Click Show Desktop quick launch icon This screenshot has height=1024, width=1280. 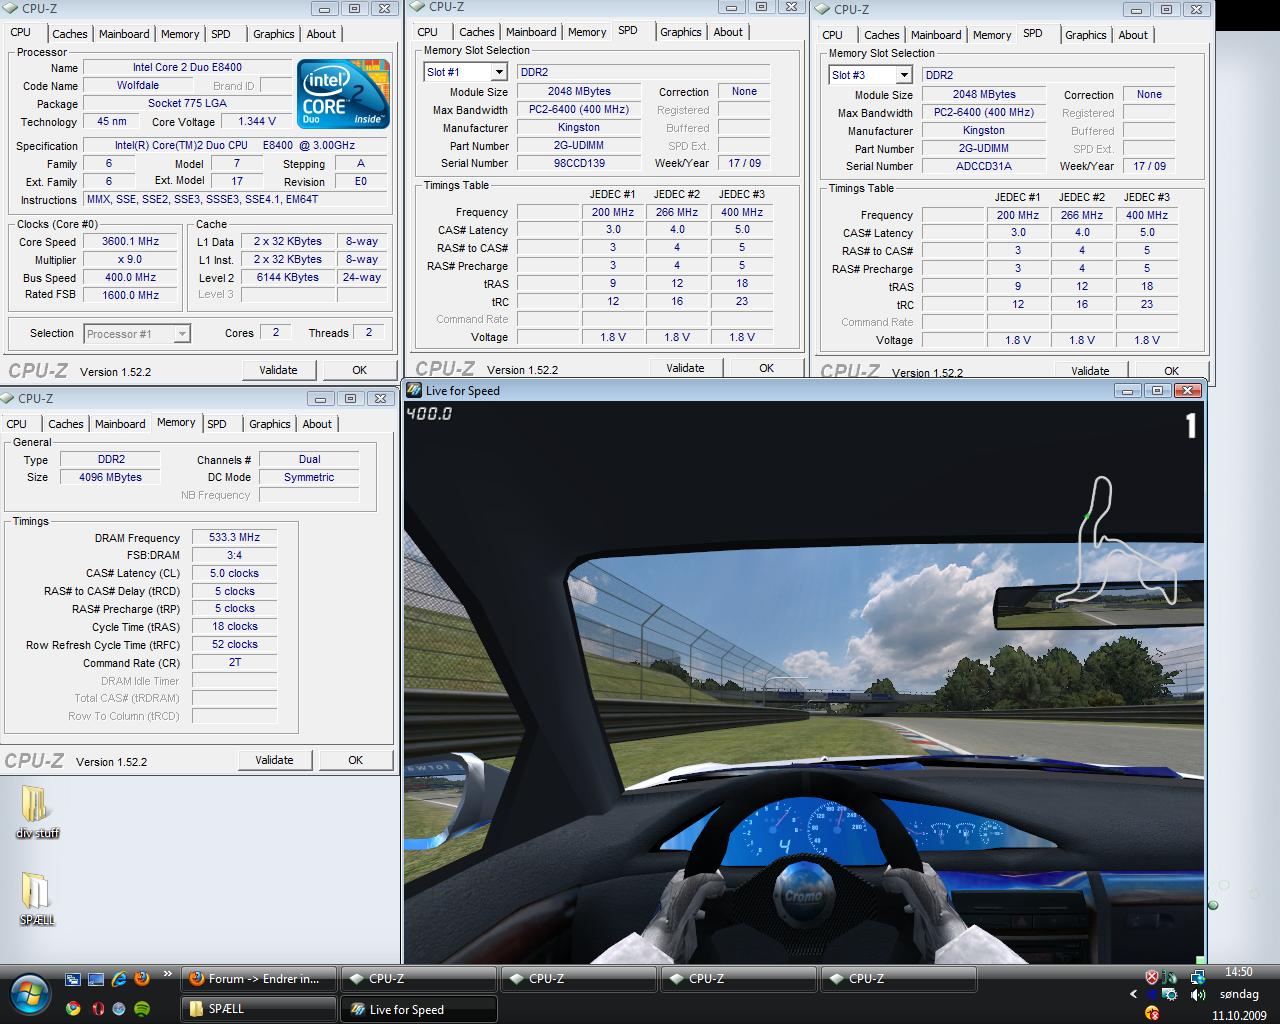[x=96, y=979]
